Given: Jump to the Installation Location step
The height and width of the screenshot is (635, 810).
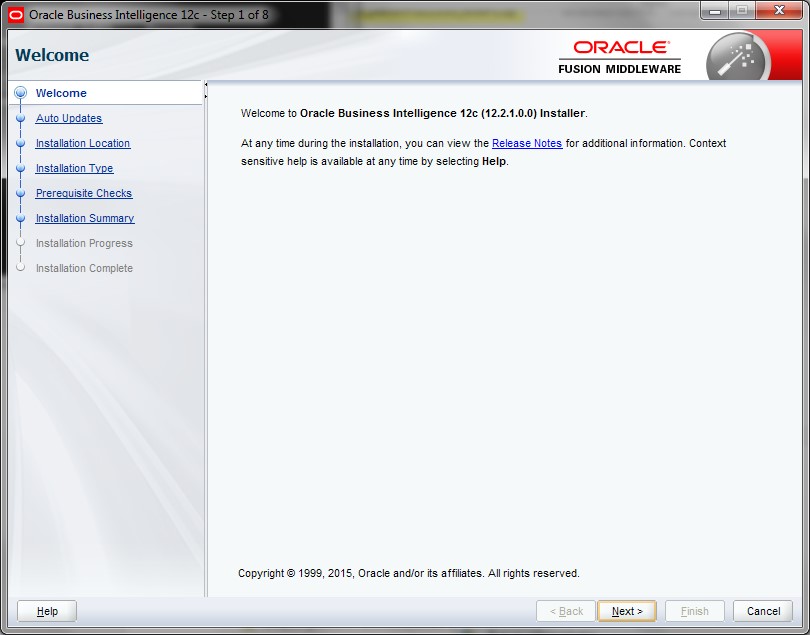Looking at the screenshot, I should (82, 143).
